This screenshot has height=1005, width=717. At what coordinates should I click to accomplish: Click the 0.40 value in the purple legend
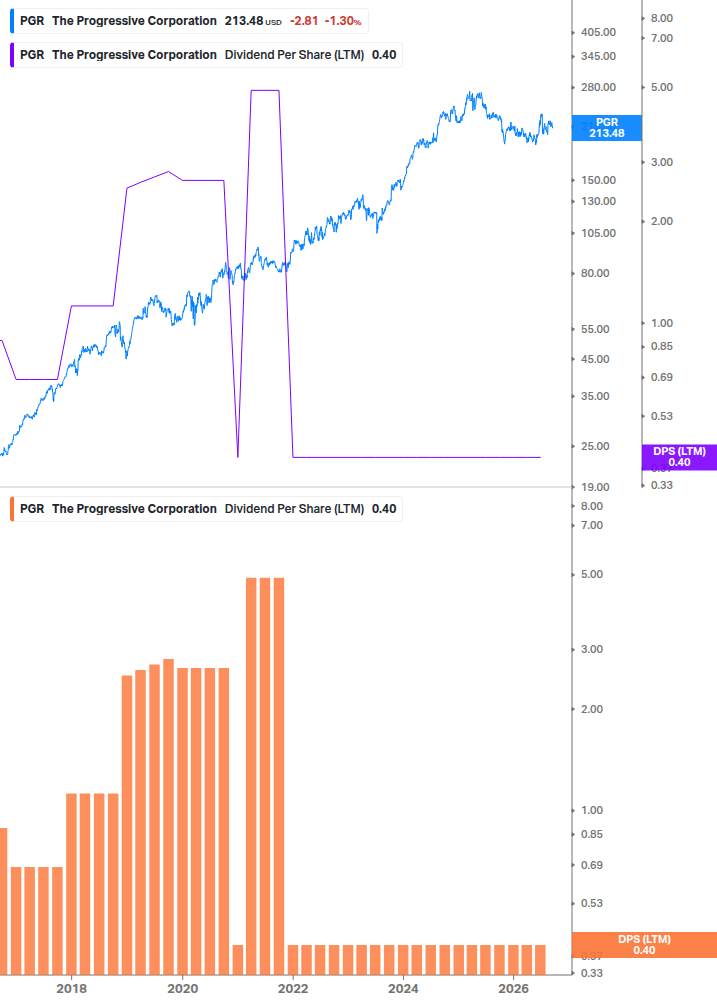tap(384, 55)
